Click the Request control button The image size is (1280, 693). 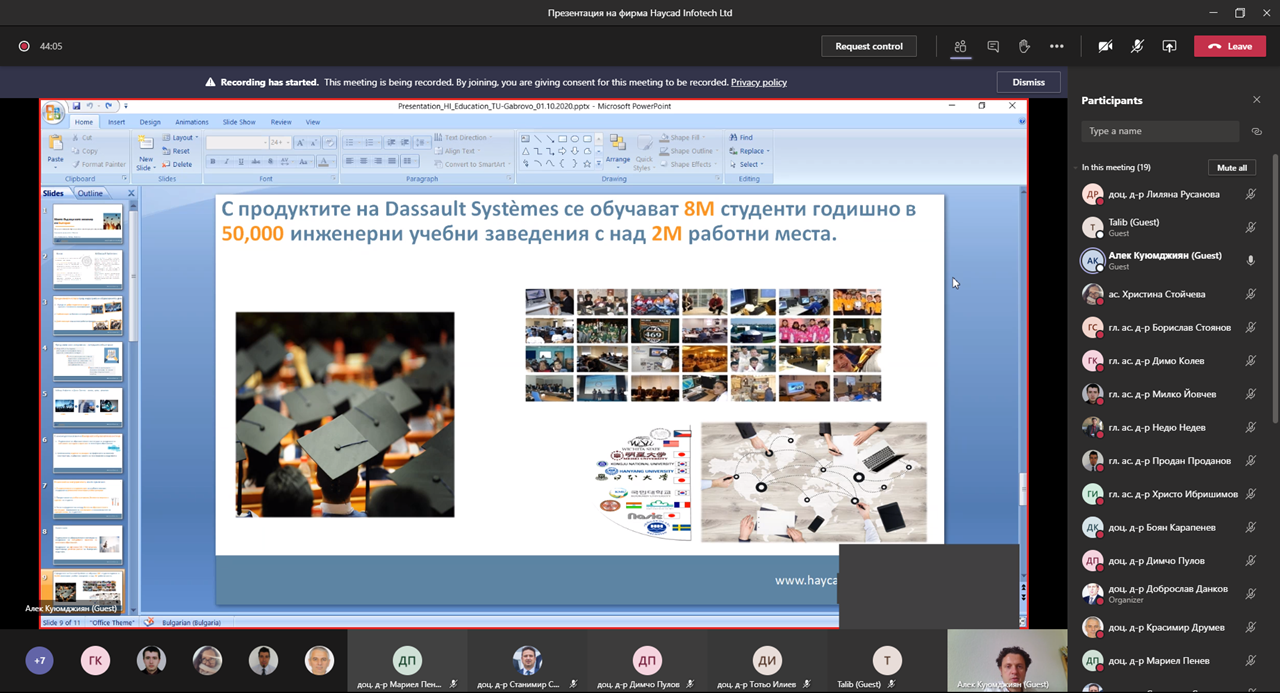(869, 46)
